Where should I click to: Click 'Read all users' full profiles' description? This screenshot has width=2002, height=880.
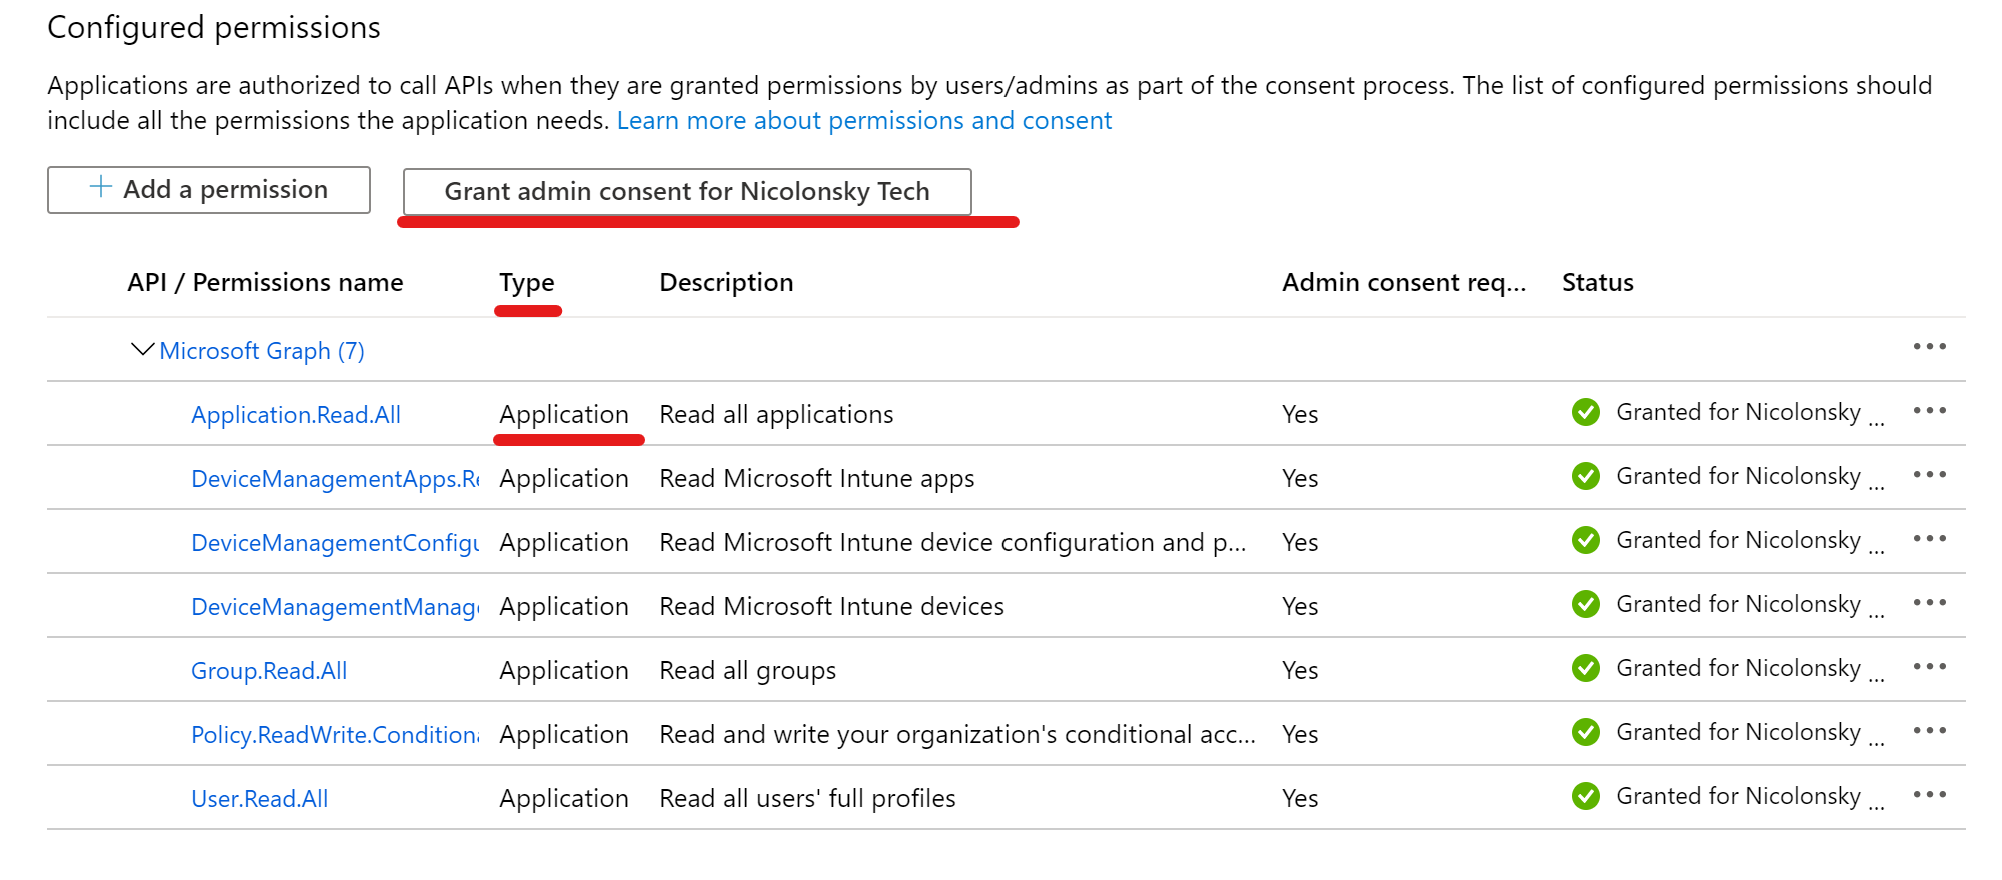point(807,799)
